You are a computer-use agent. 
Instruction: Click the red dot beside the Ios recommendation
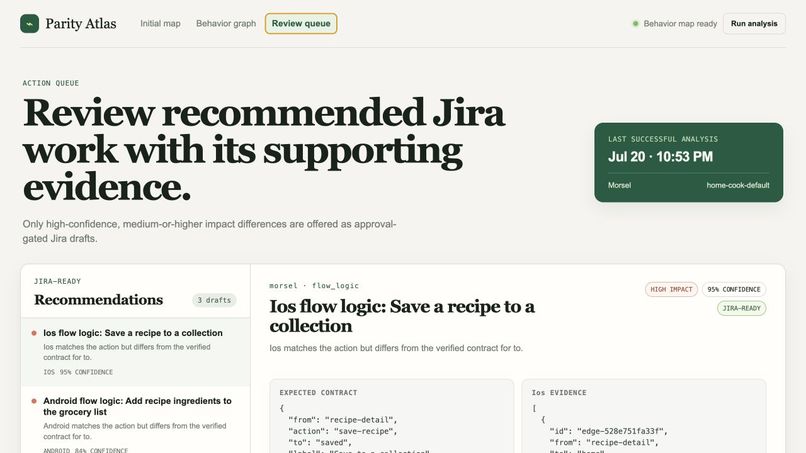tap(34, 333)
